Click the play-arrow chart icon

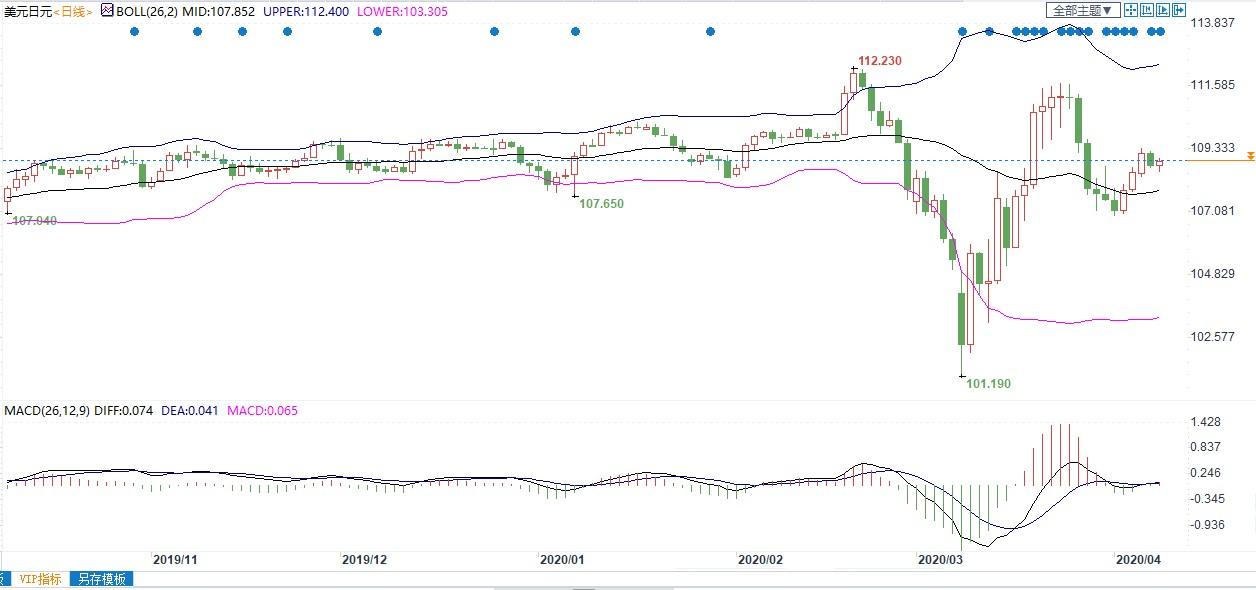[1163, 10]
